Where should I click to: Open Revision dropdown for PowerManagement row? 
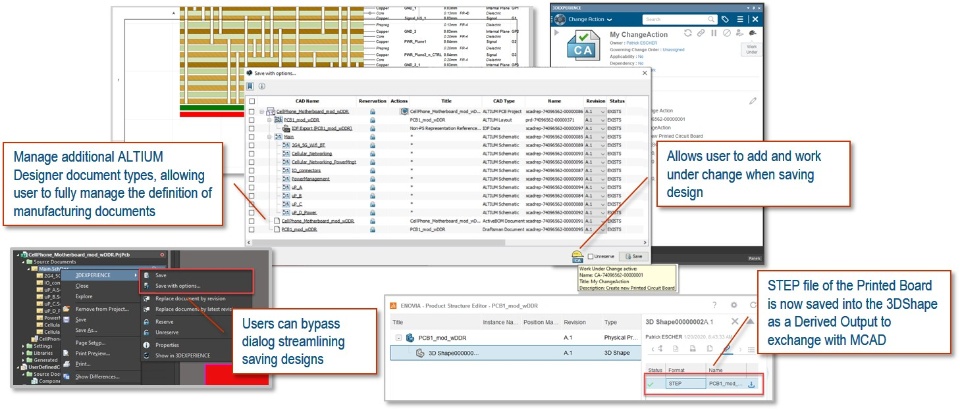603,179
